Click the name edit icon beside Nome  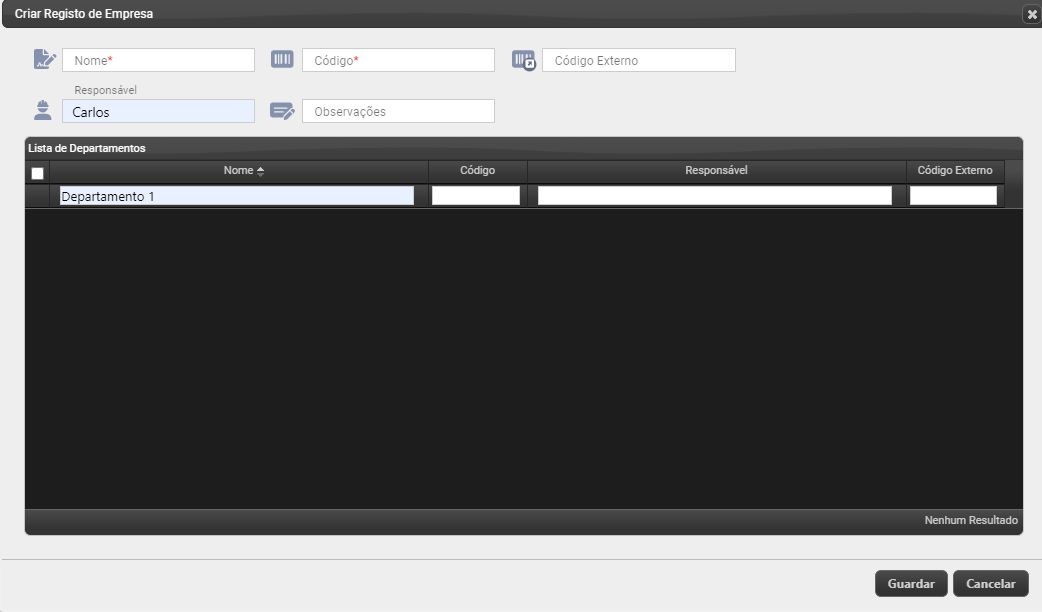pyautogui.click(x=45, y=59)
